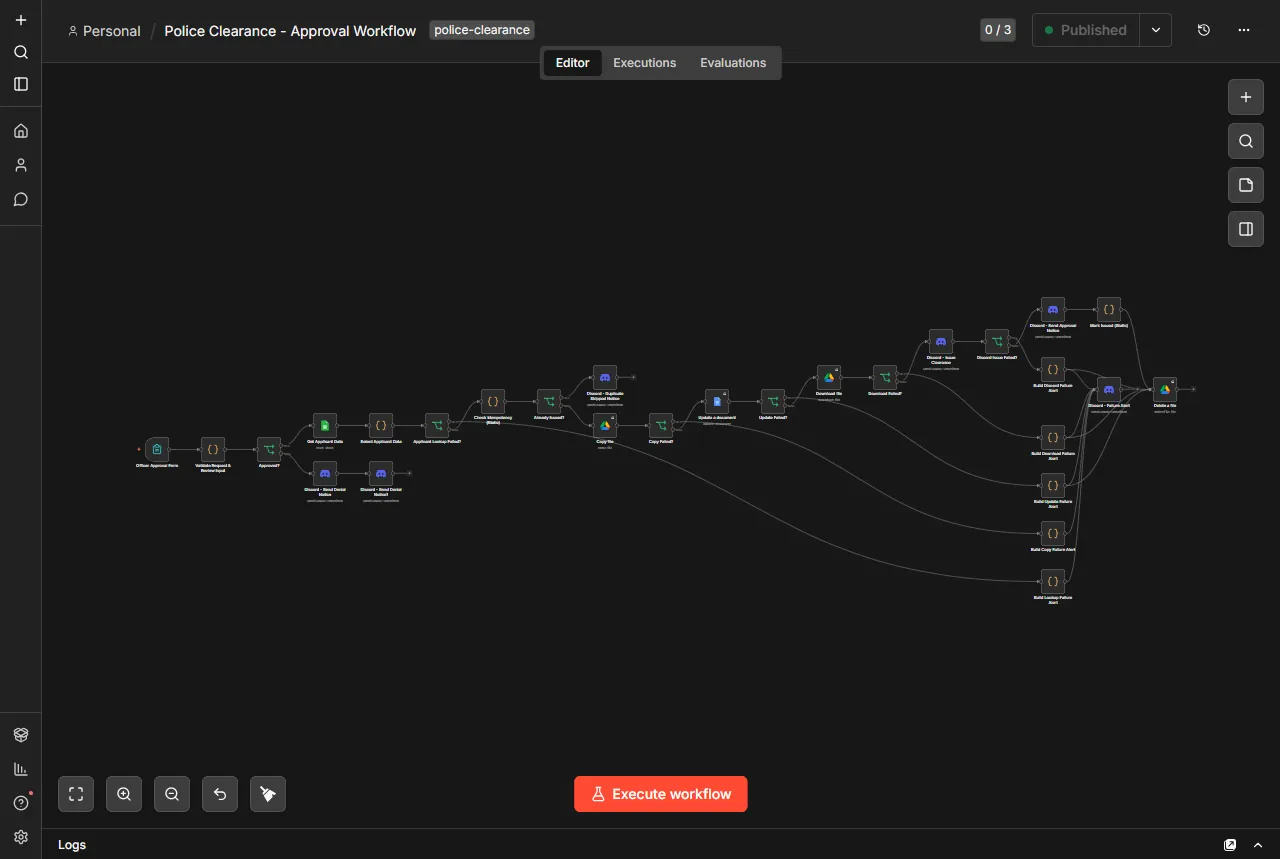Toggle the side panel button on canvas
The height and width of the screenshot is (859, 1280).
click(1246, 229)
